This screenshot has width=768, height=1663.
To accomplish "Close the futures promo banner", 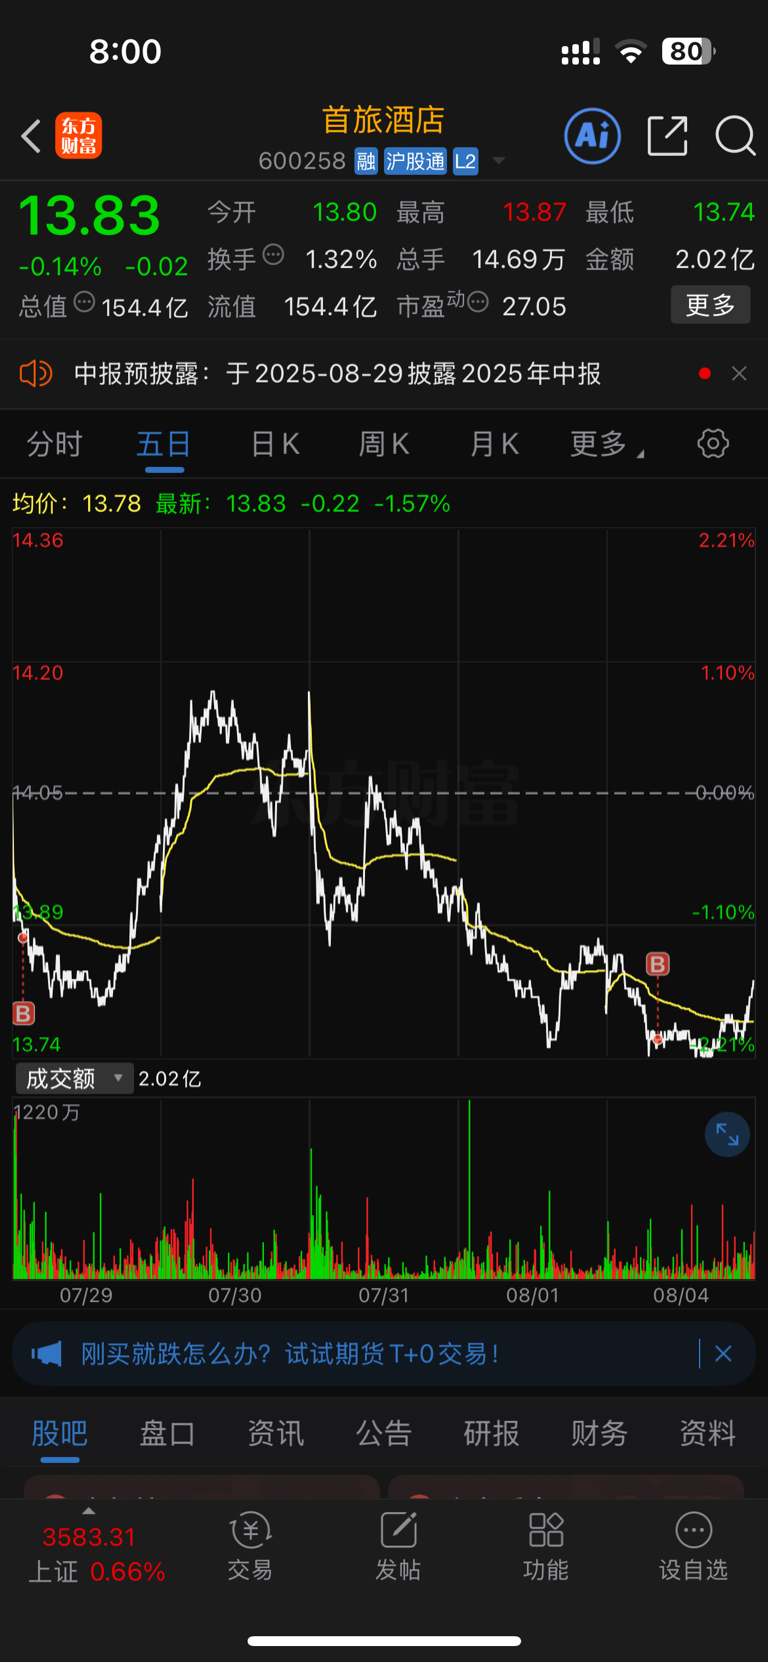I will coord(723,1354).
